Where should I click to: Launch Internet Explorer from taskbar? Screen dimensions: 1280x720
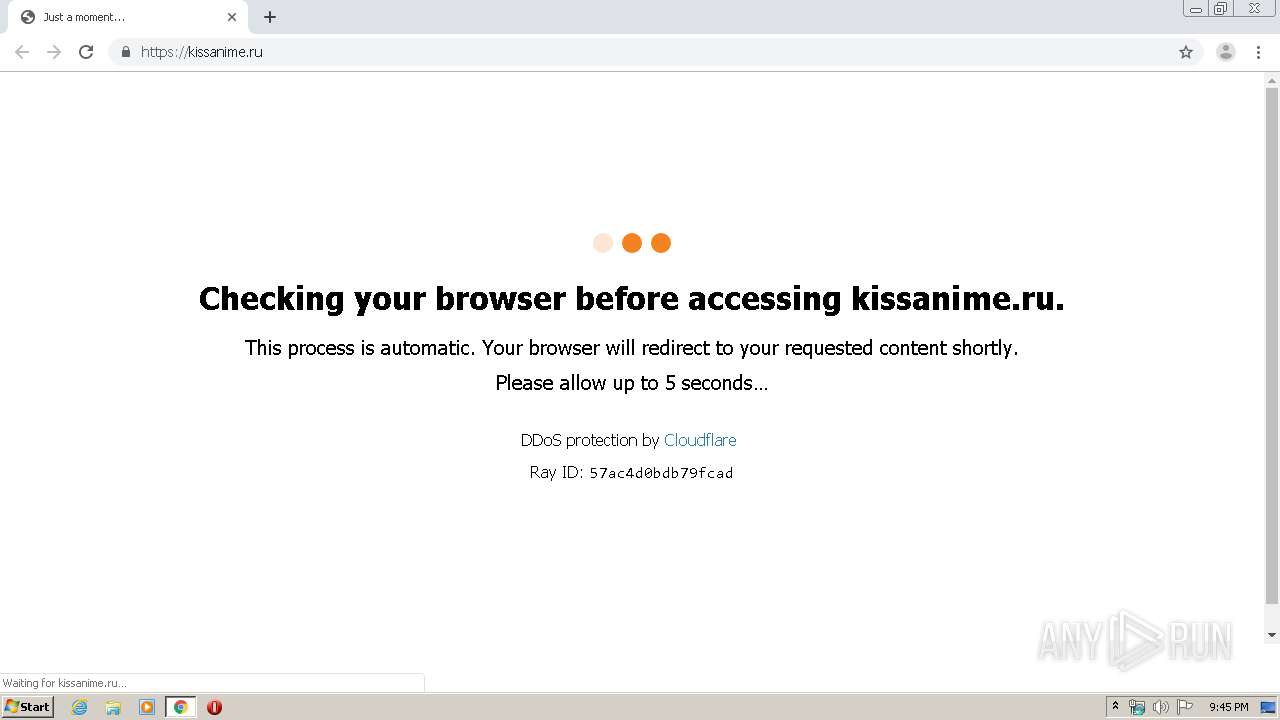[80, 707]
